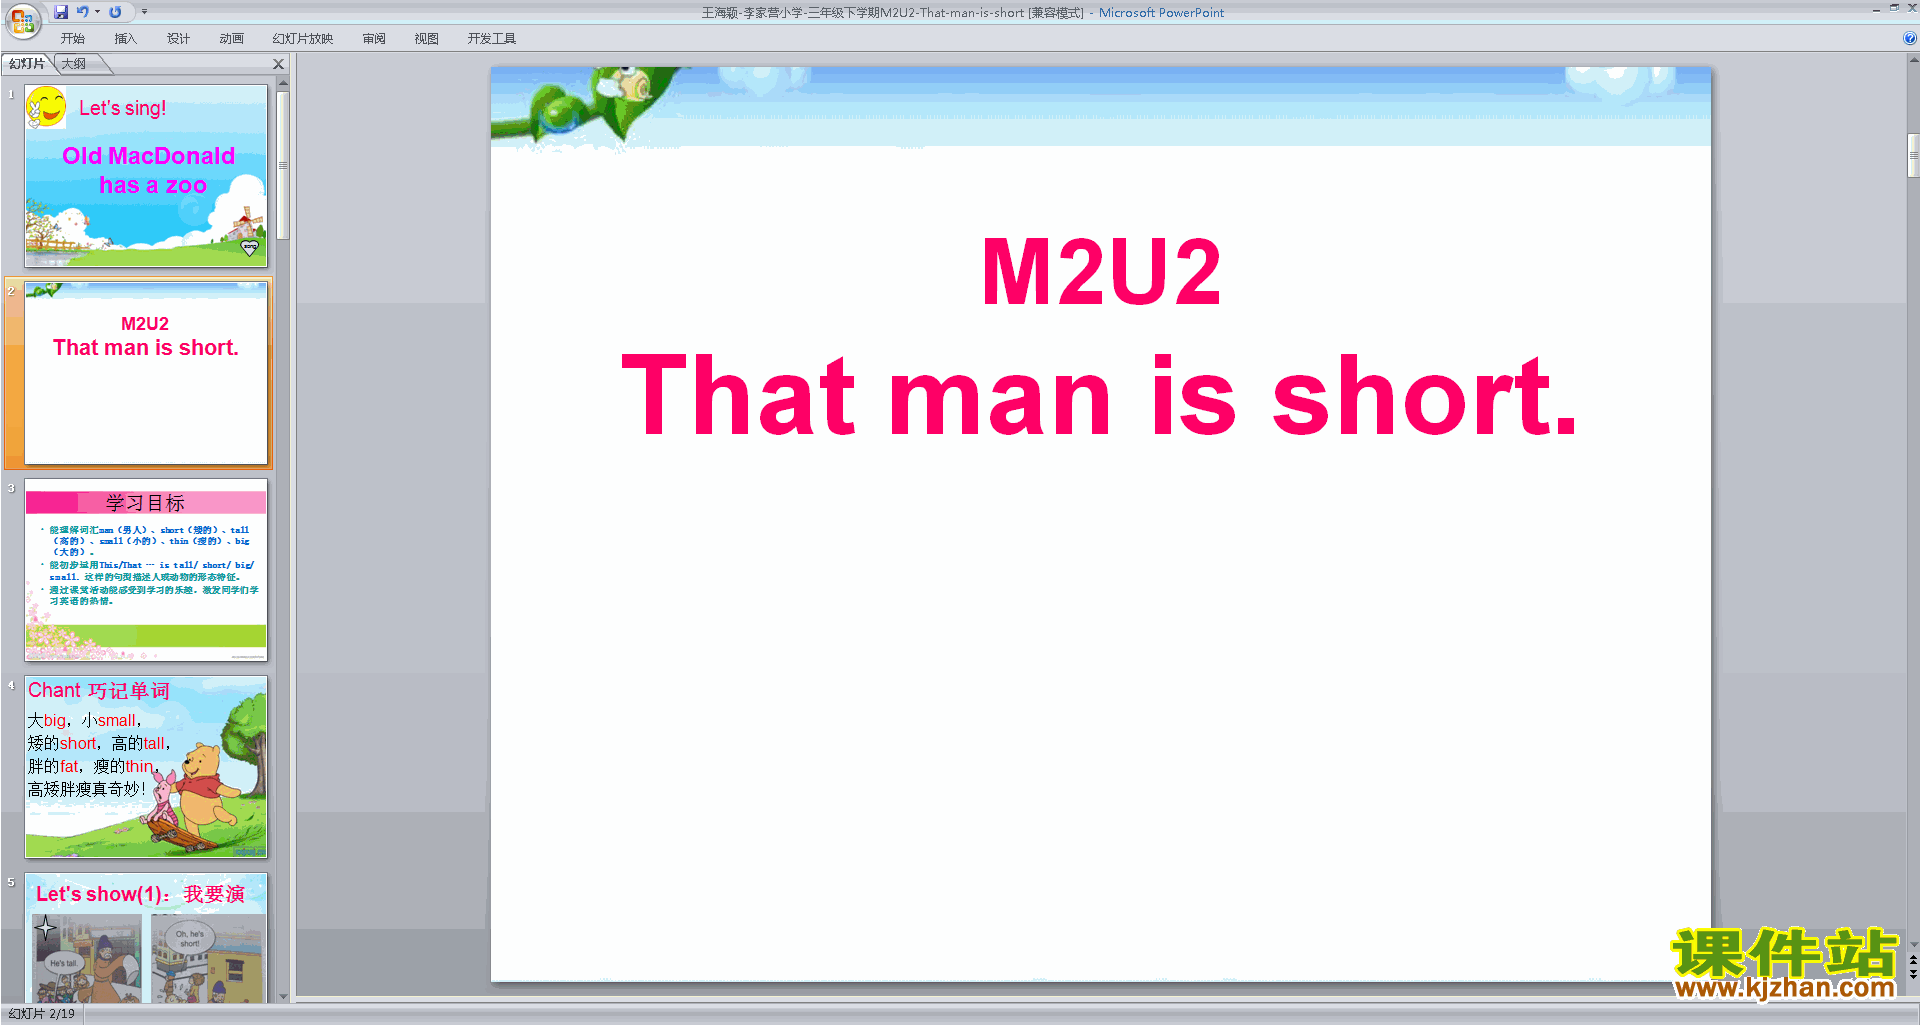Click the M2U2 title text on slide
This screenshot has height=1025, width=1920.
pyautogui.click(x=1101, y=271)
